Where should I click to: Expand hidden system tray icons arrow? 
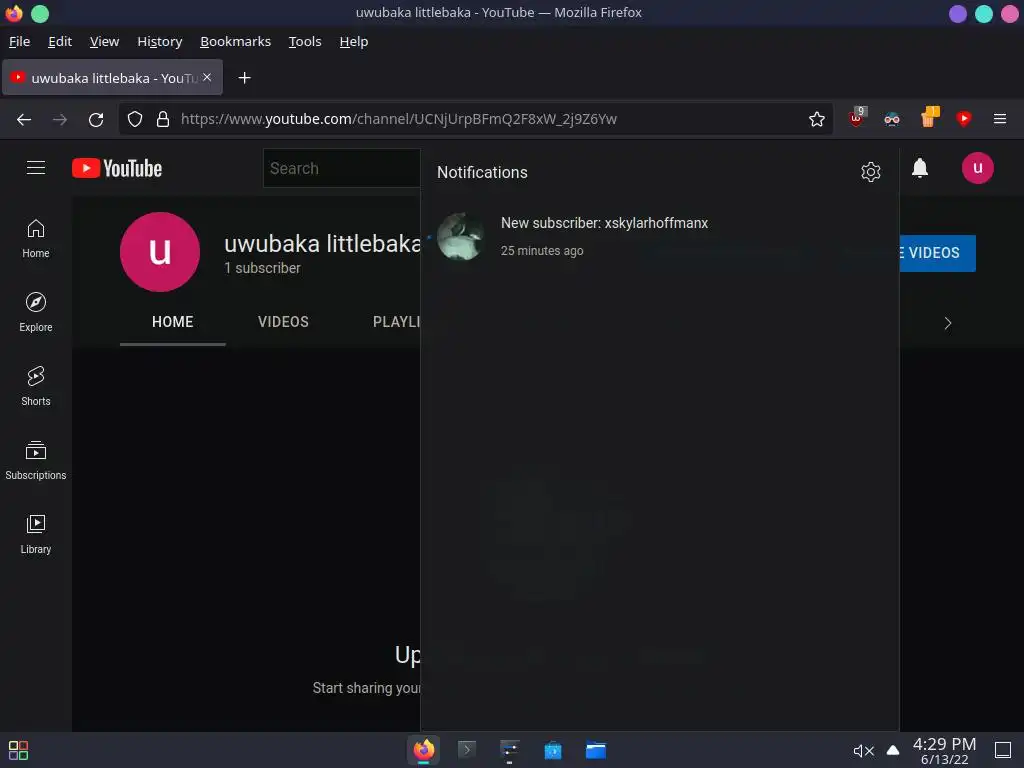pyautogui.click(x=893, y=750)
